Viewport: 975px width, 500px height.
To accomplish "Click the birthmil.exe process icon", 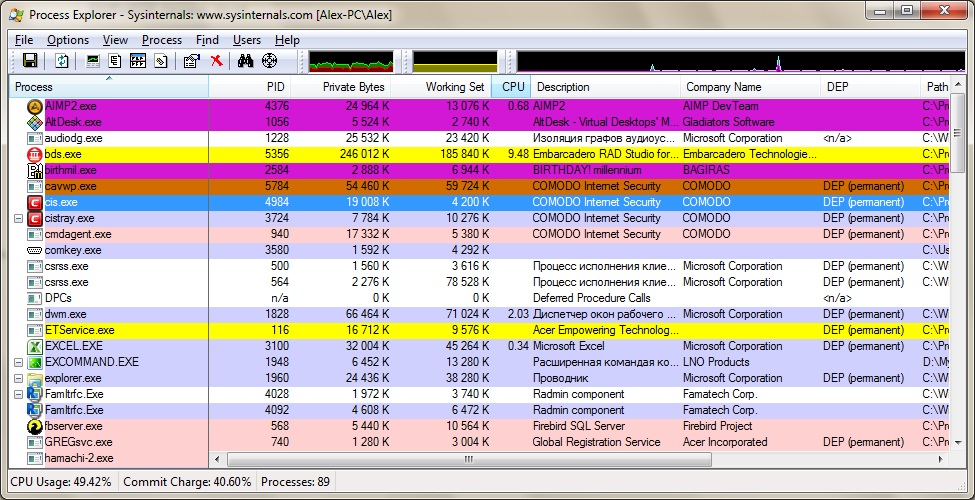I will (34, 170).
